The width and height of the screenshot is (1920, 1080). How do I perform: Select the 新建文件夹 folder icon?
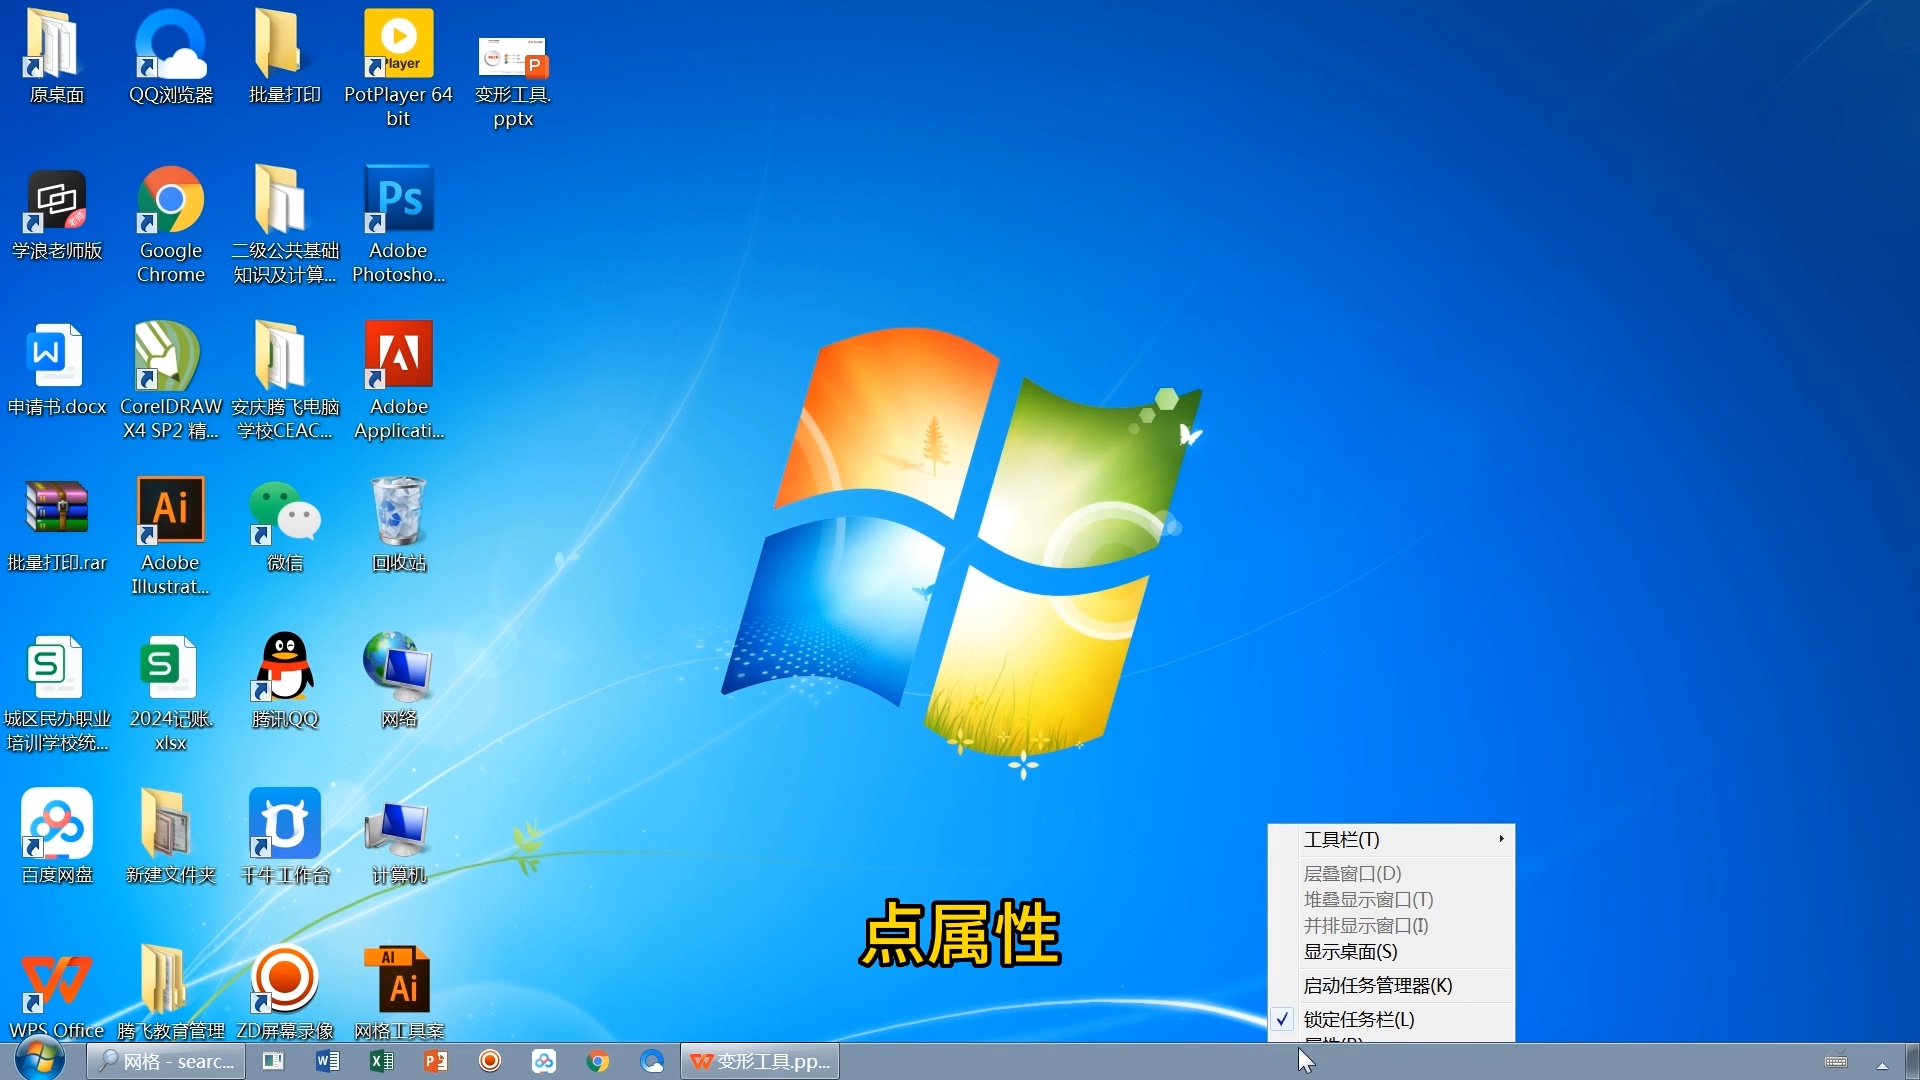[x=171, y=837]
